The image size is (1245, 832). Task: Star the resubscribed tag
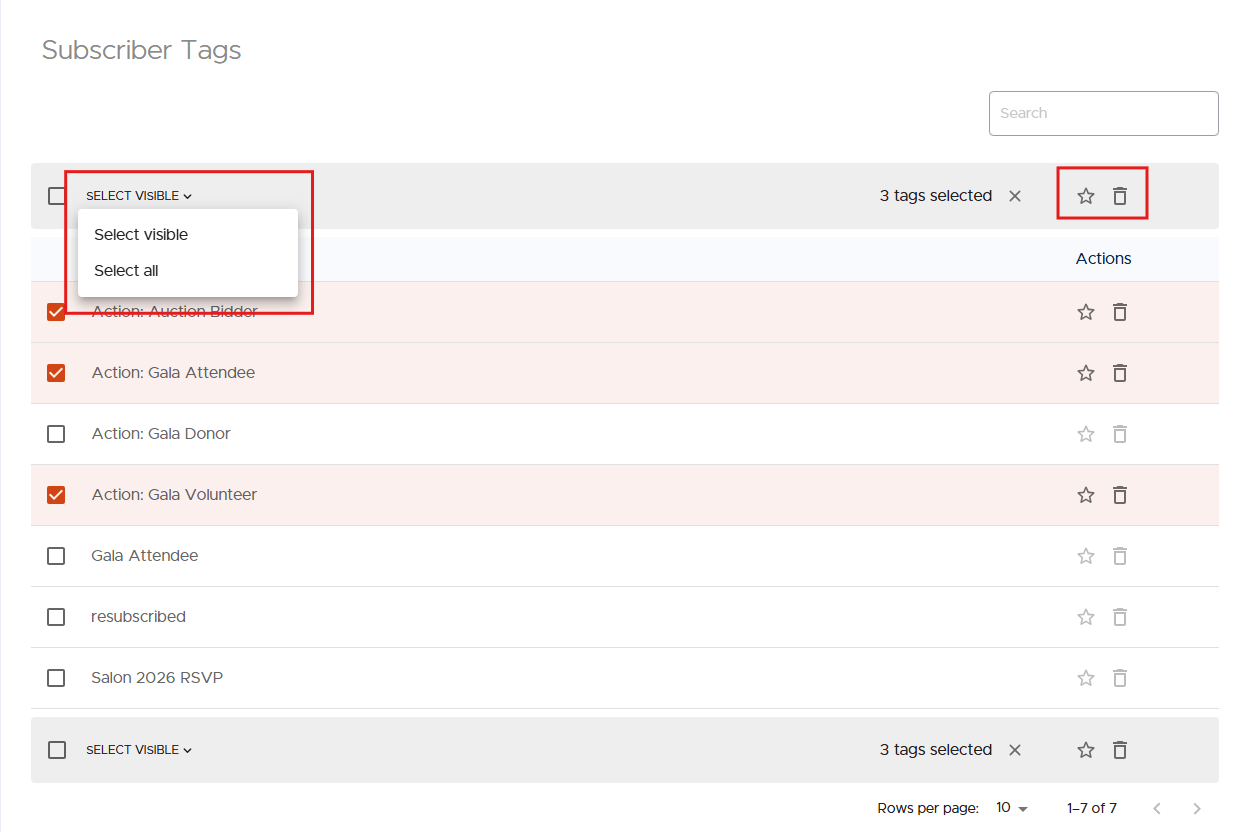(1086, 617)
